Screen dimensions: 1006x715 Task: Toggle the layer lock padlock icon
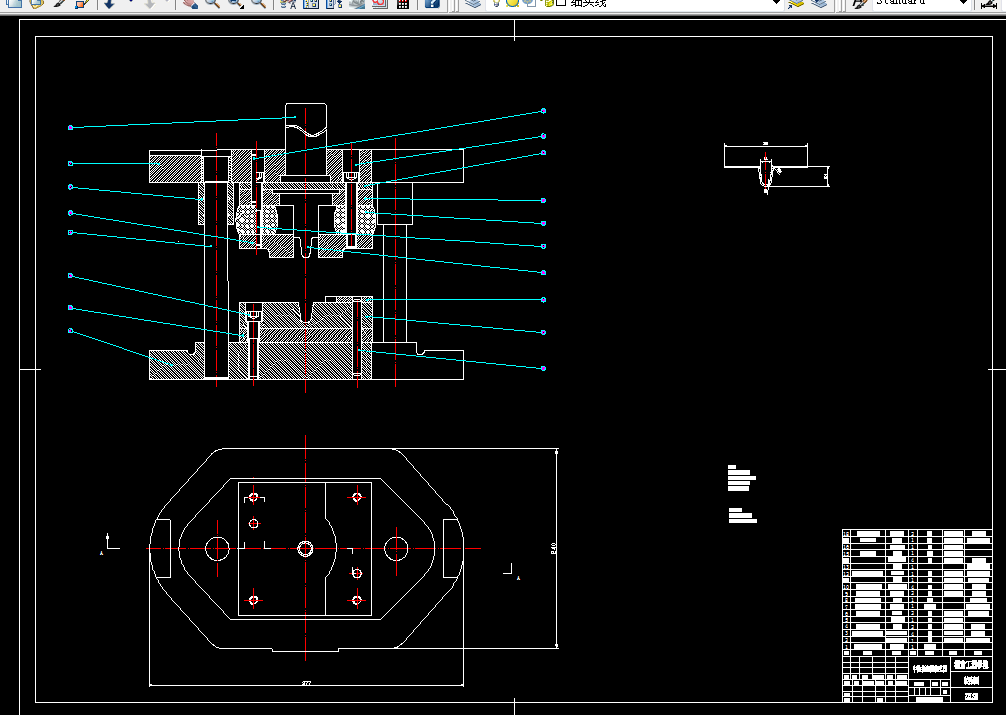[547, 3]
